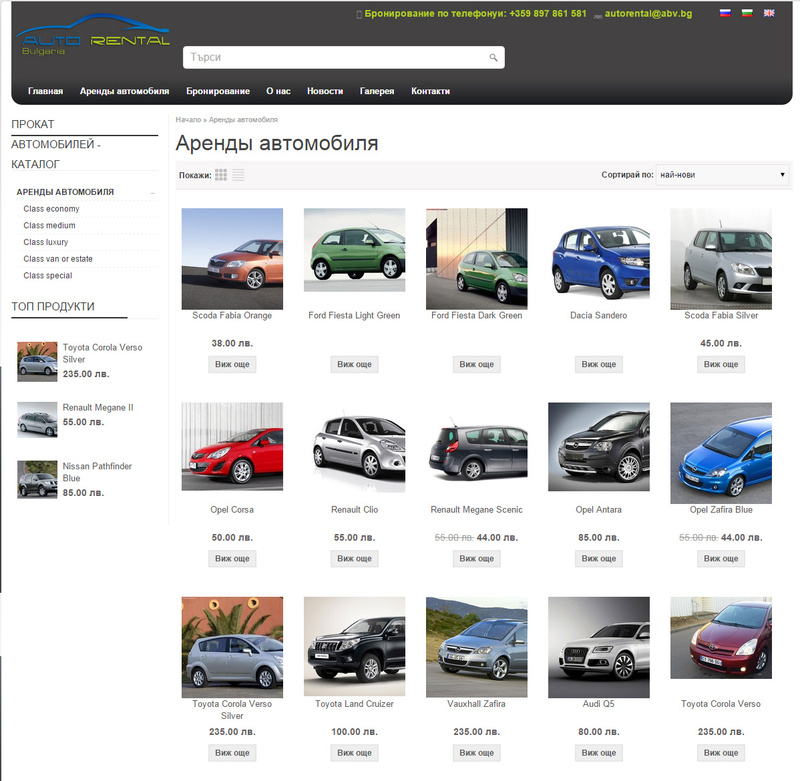The image size is (800, 781).
Task: Click the autorental@abv.bg email link
Action: pos(648,14)
